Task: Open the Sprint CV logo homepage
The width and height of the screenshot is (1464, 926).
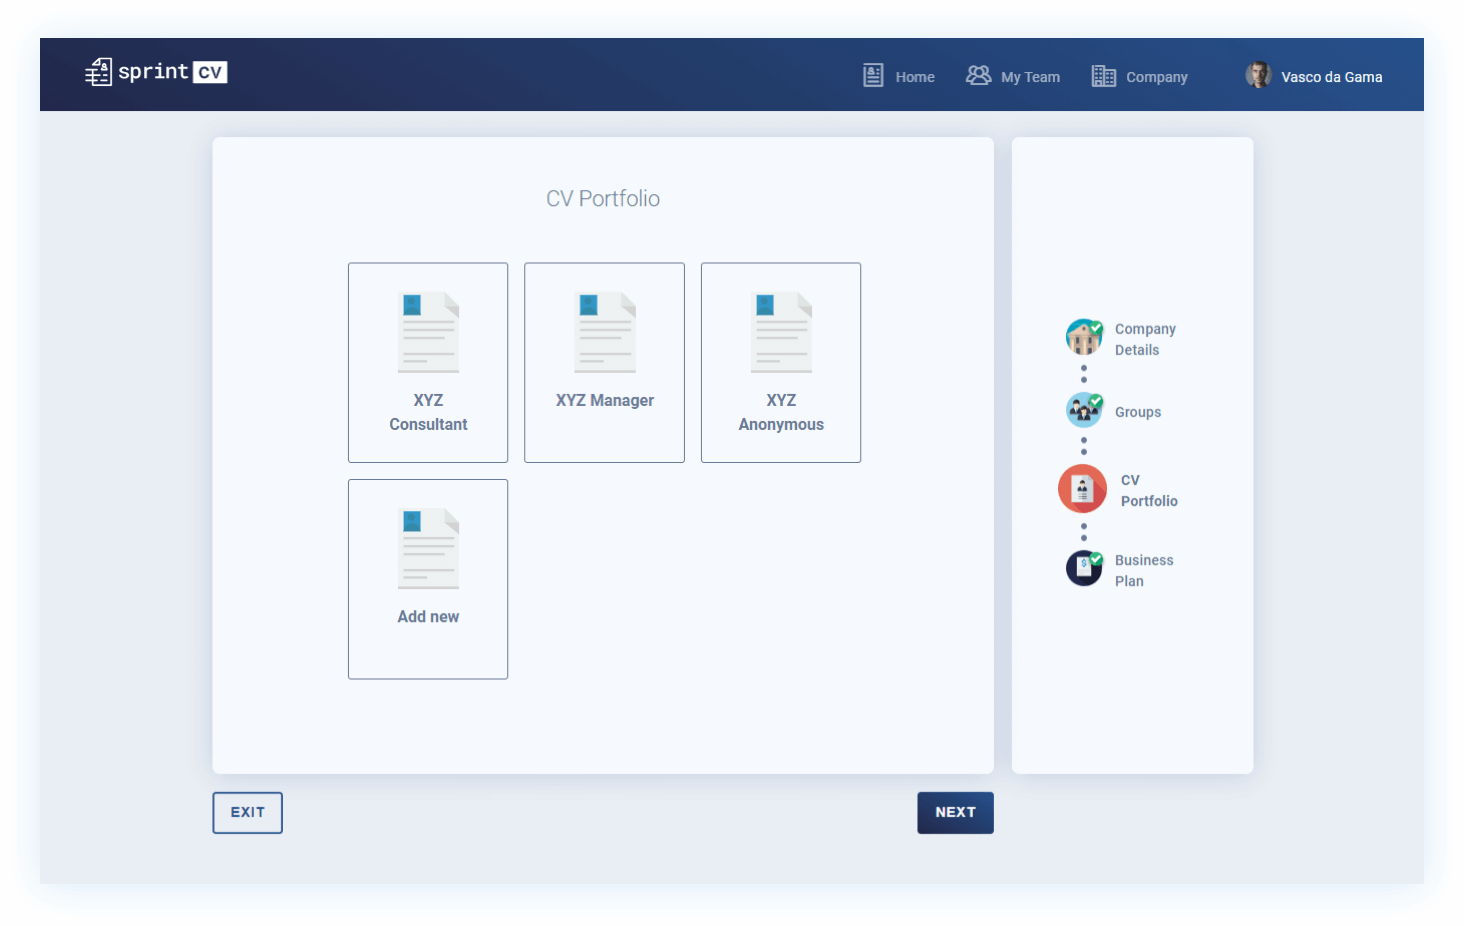Action: 155,72
